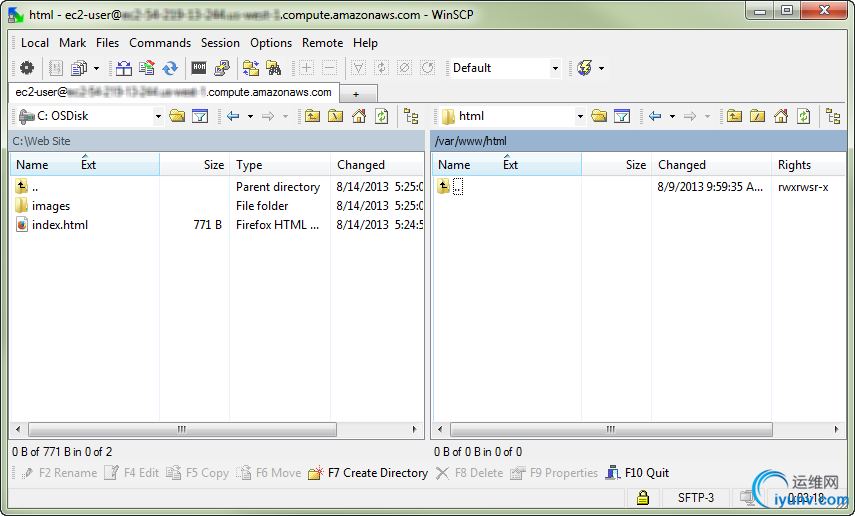Open a new session tab with plus
The width and height of the screenshot is (855, 516).
coord(356,94)
